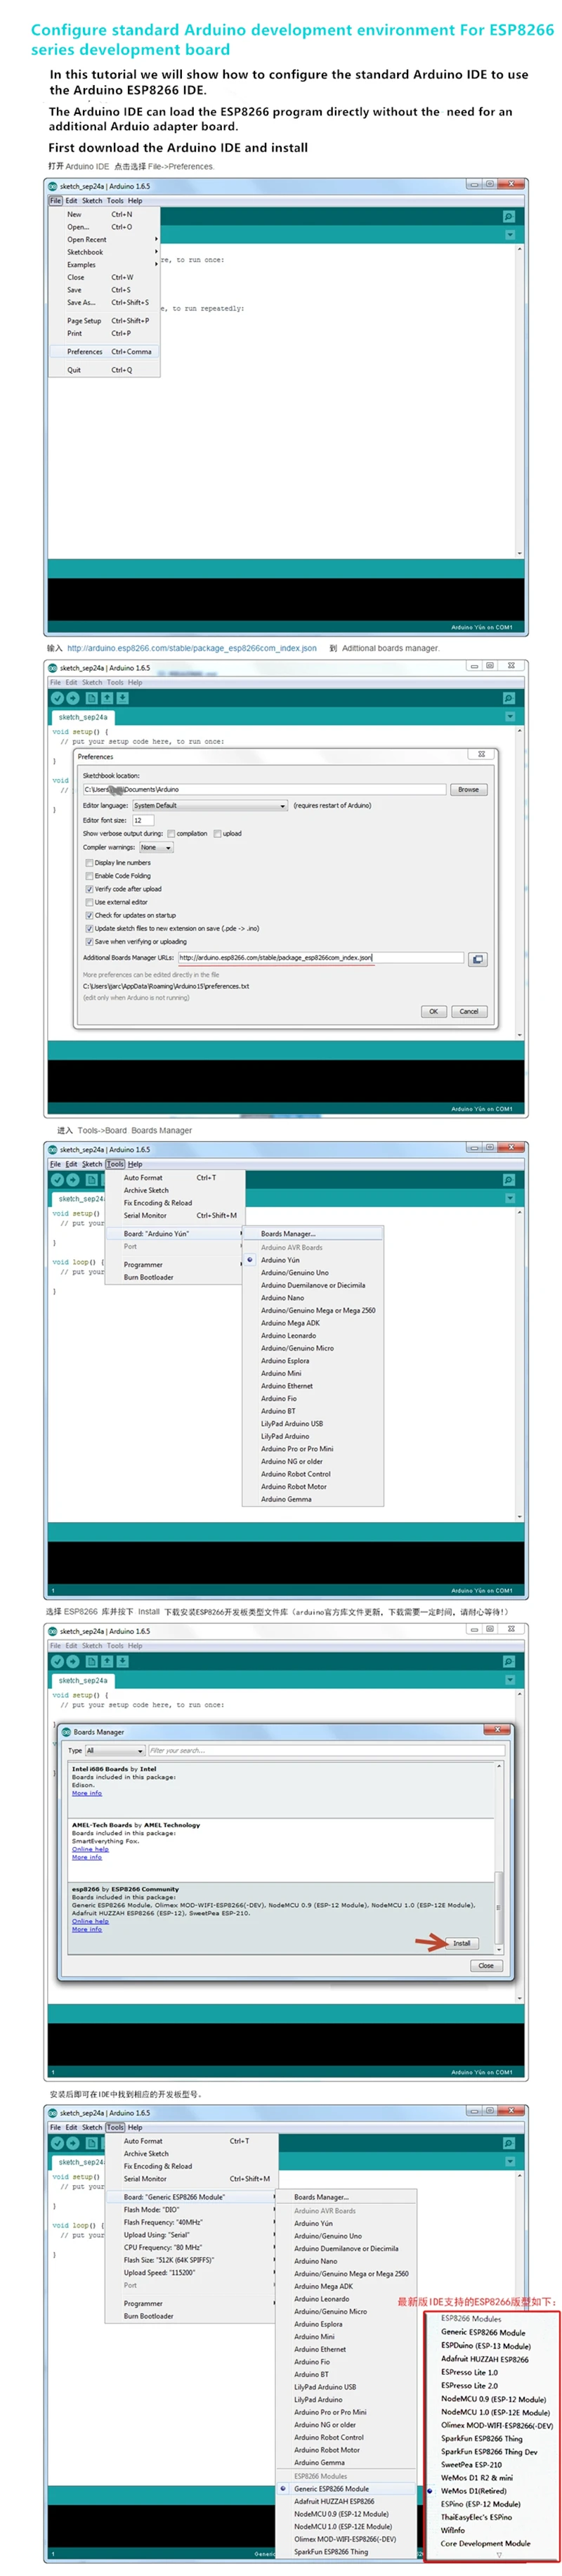Screen dimensions: 562x2576
Task: Open Serial Monitor icon in Arduino Yún Tools screenshot
Action: (x=509, y=1180)
